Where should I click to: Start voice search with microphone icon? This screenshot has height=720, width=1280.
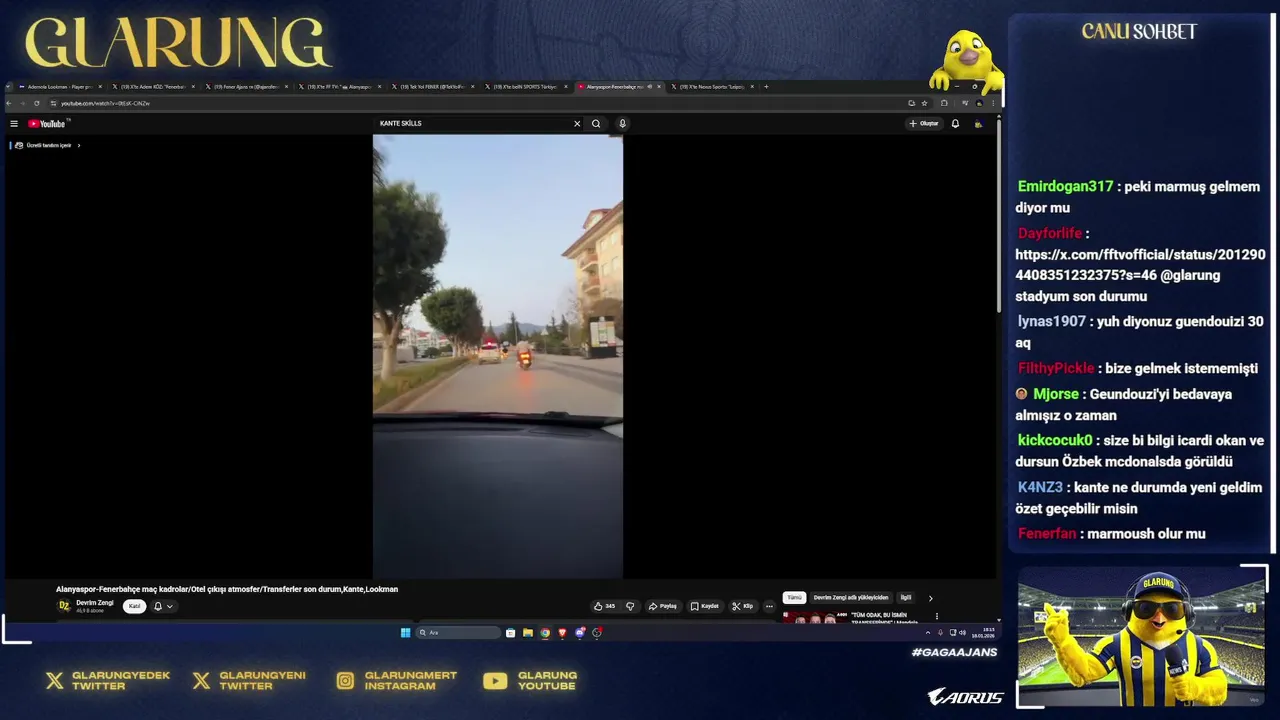click(x=622, y=124)
